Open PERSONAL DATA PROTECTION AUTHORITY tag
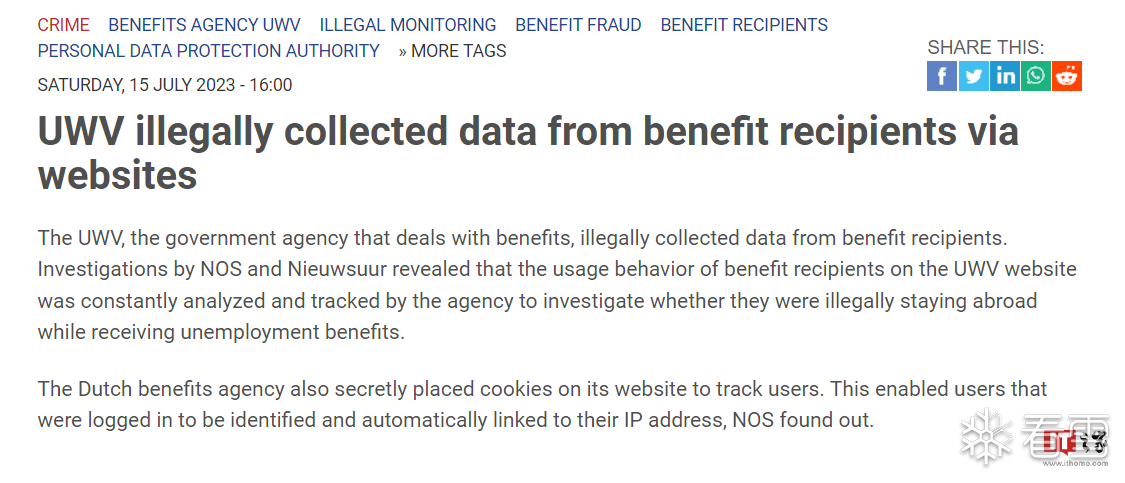Image resolution: width=1125 pixels, height=483 pixels. [x=208, y=51]
